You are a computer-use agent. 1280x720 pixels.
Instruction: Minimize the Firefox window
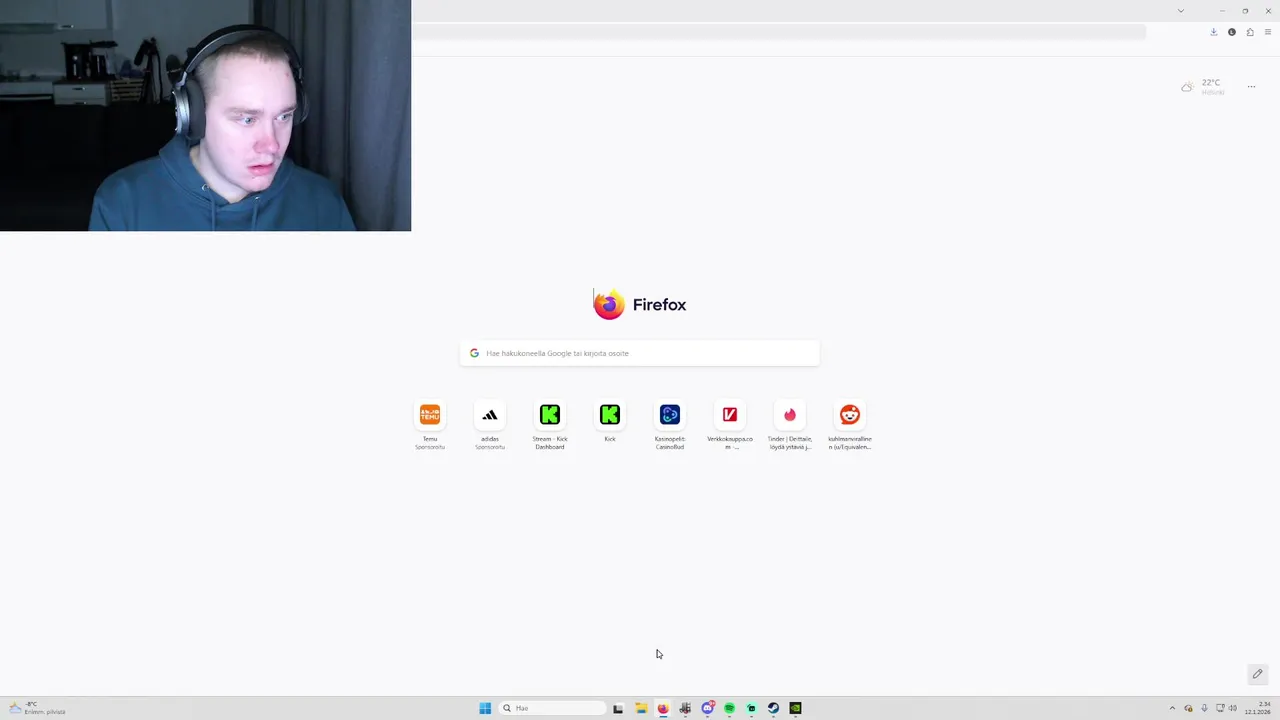click(1222, 11)
